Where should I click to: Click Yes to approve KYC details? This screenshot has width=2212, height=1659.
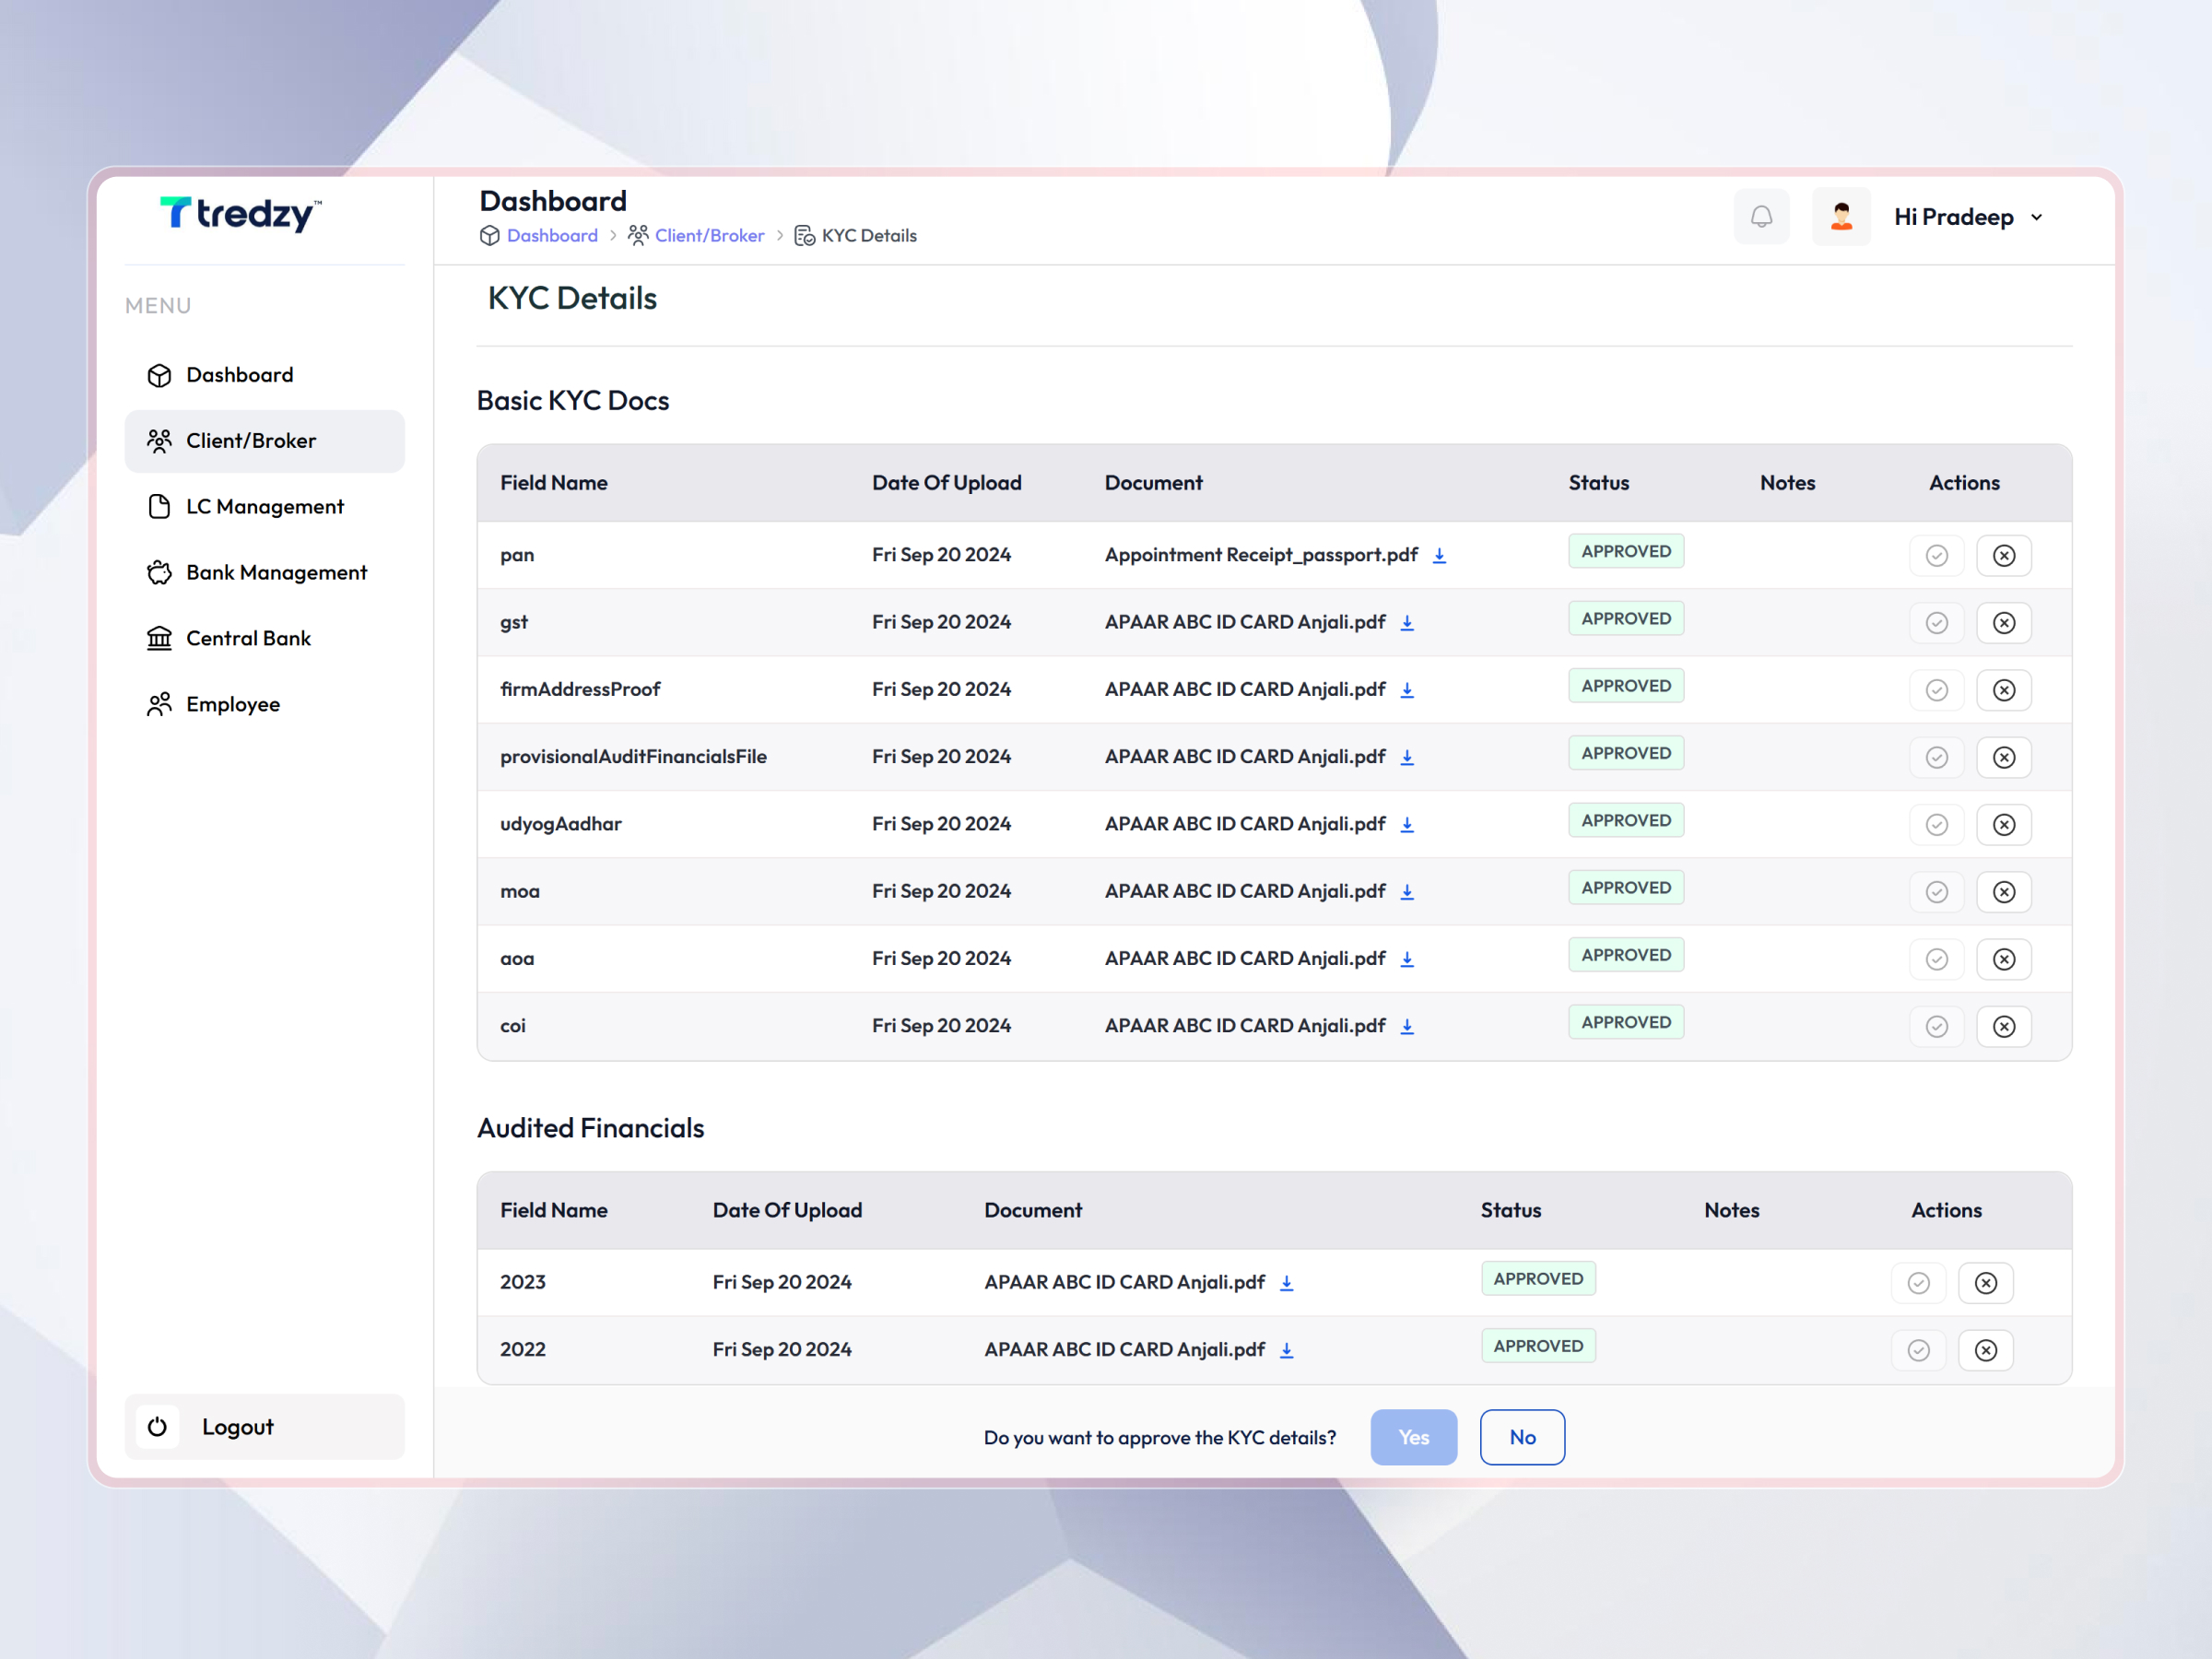coord(1413,1437)
